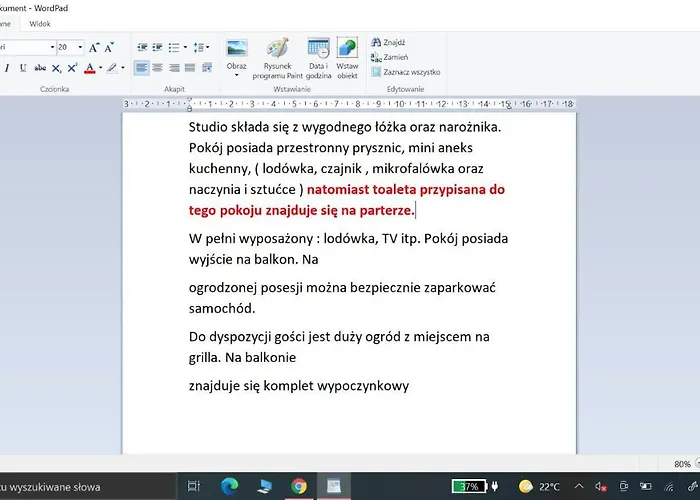Open the font family dropdown
The height and width of the screenshot is (500, 700).
pos(52,47)
